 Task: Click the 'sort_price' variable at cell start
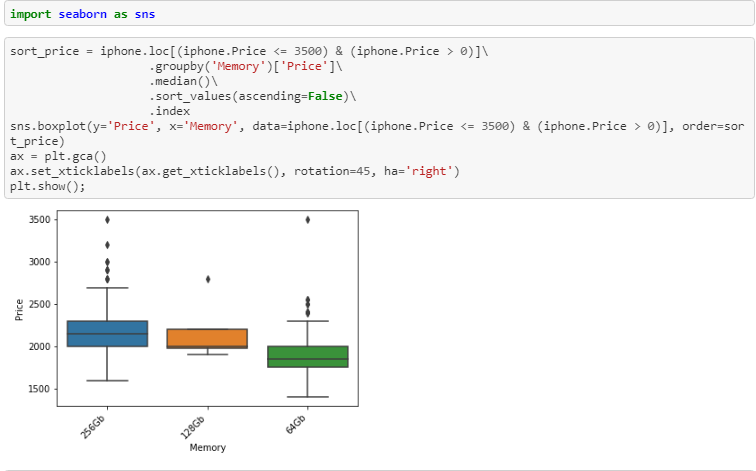click(44, 51)
